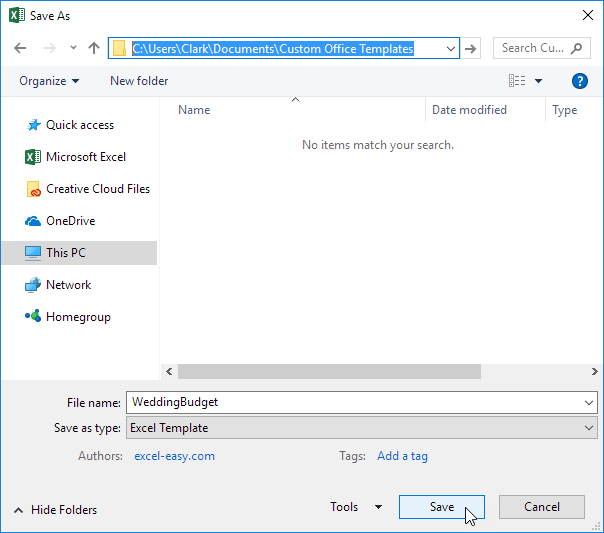Select the address bar path text
Screen dimensions: 604x533
coord(273,49)
